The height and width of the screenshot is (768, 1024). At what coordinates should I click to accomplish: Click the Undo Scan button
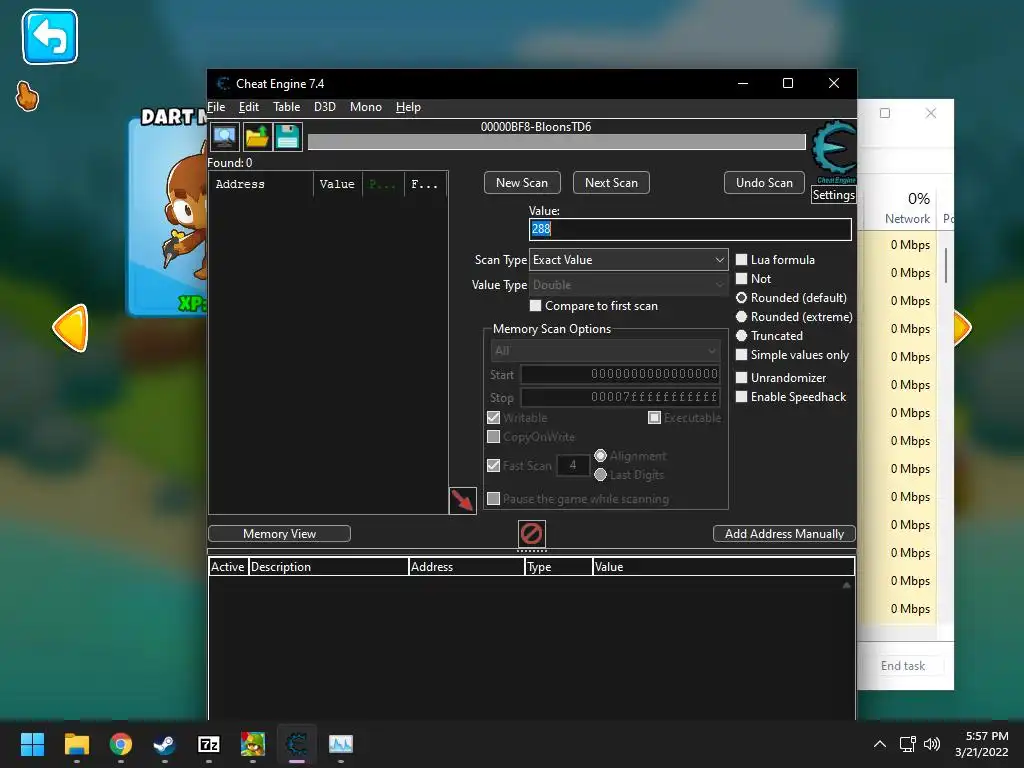(x=764, y=183)
